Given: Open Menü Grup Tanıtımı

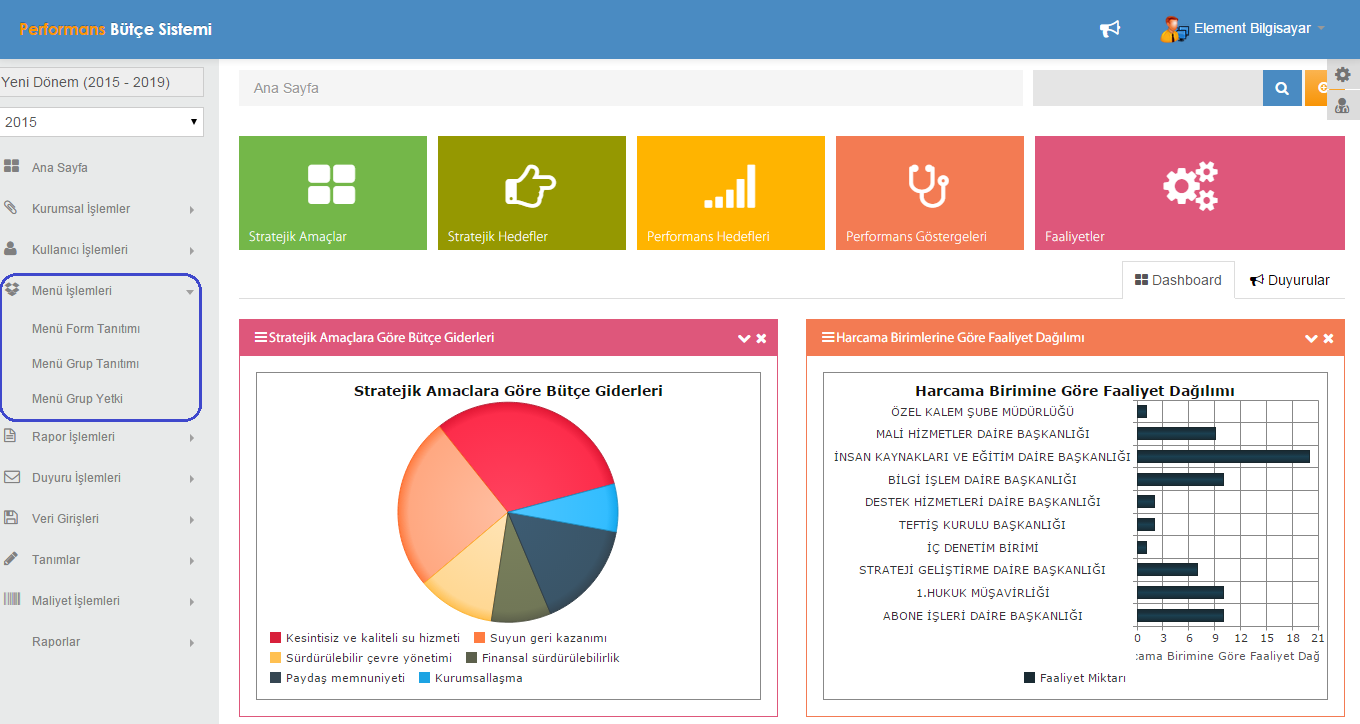Looking at the screenshot, I should point(85,363).
